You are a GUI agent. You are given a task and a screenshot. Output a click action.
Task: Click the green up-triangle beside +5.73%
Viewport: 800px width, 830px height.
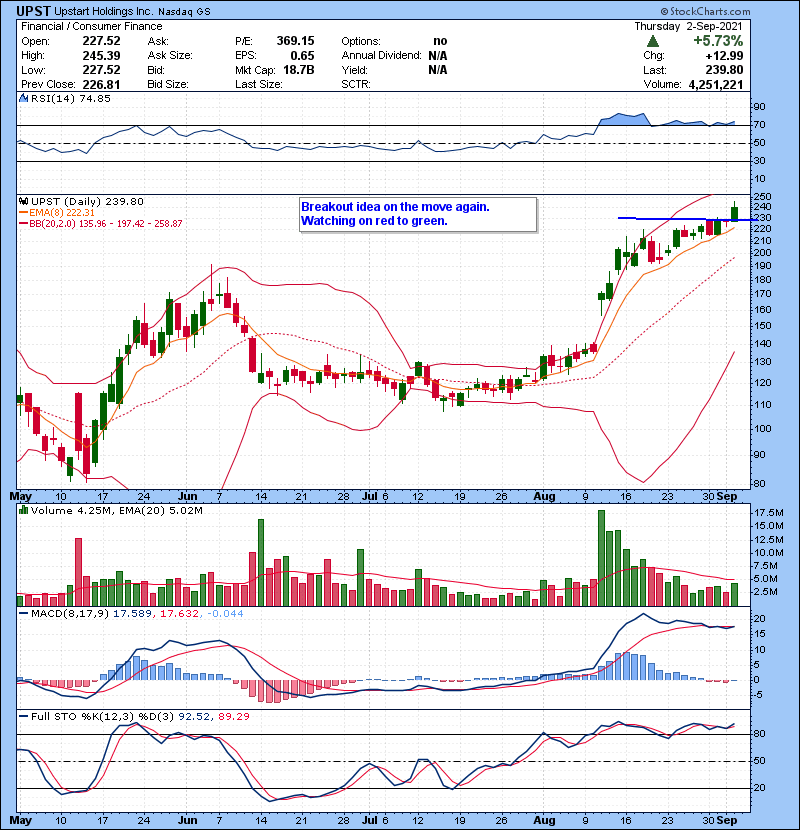(x=653, y=41)
